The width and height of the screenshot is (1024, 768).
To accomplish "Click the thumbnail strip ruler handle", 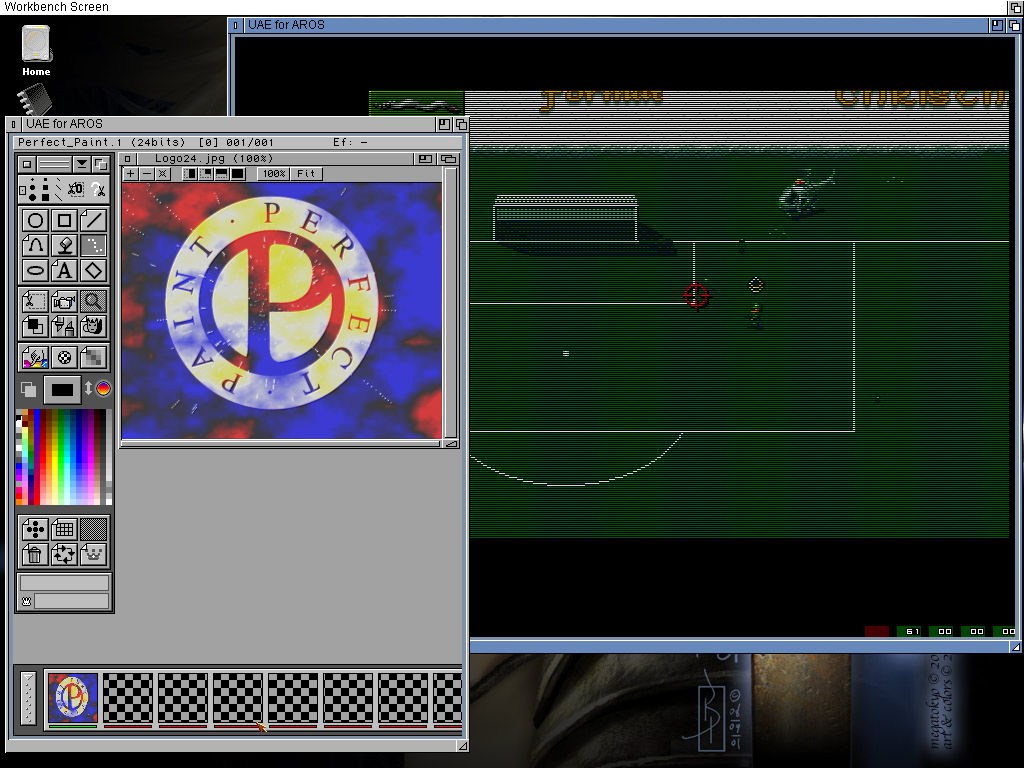I will (27, 697).
